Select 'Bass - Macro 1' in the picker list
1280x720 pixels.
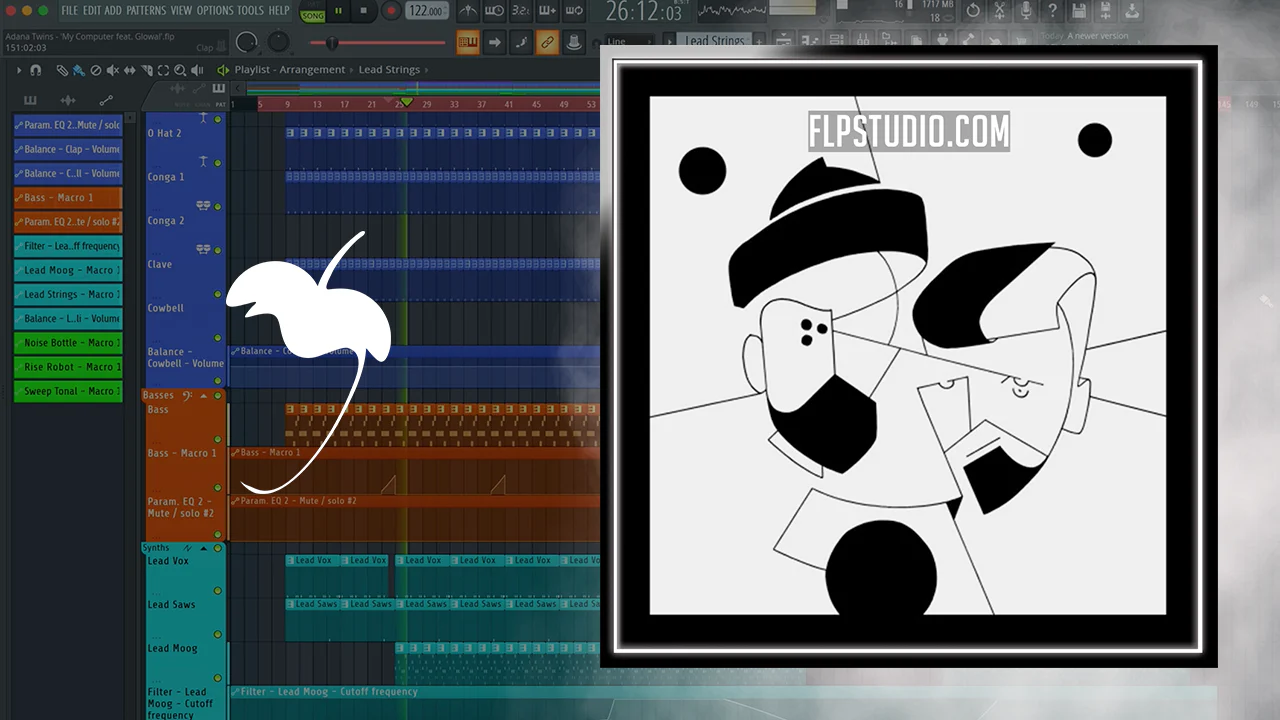pyautogui.click(x=68, y=198)
